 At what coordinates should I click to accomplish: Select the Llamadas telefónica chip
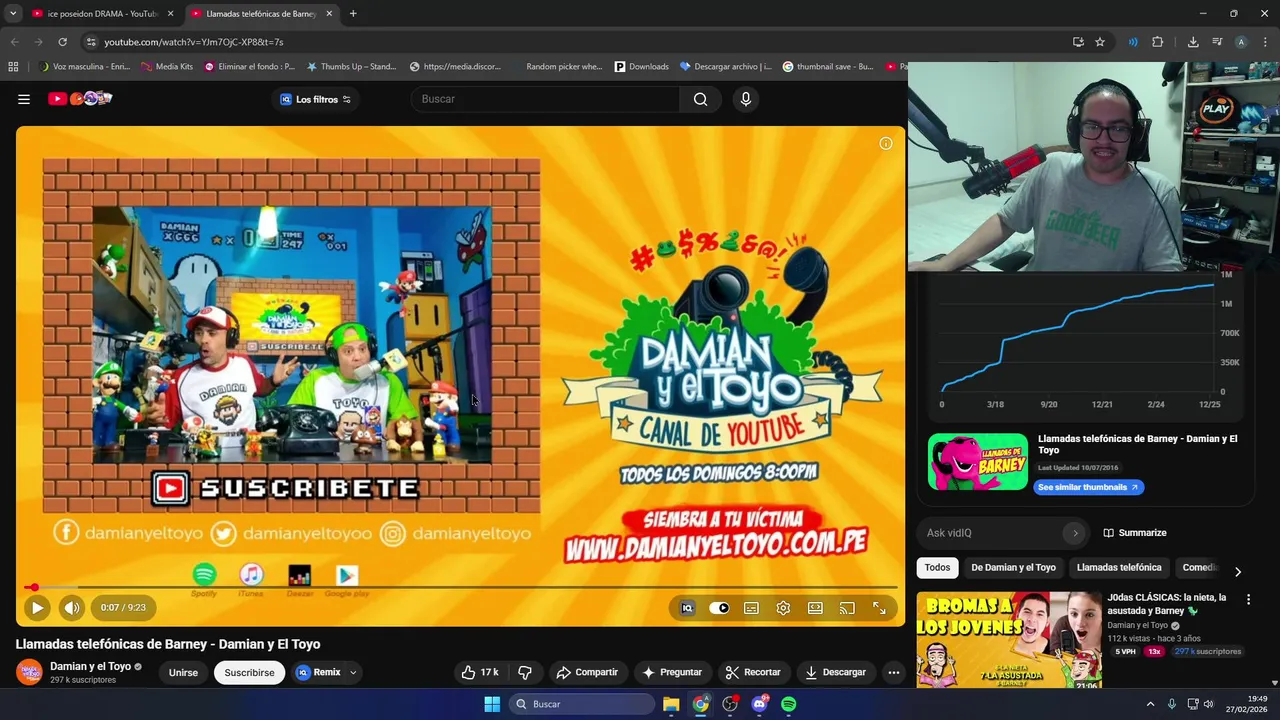coord(1119,567)
